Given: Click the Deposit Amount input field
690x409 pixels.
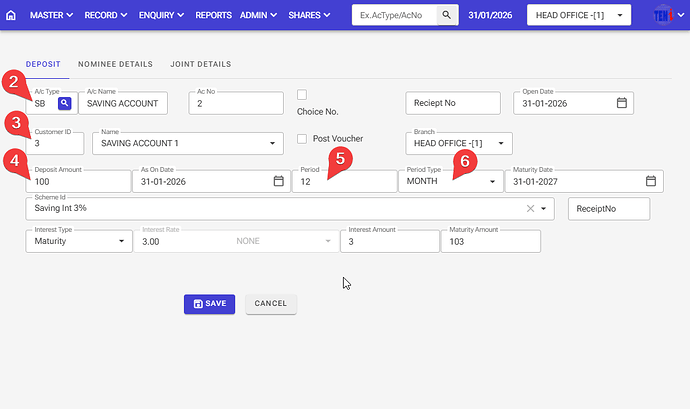Looking at the screenshot, I should pyautogui.click(x=80, y=182).
